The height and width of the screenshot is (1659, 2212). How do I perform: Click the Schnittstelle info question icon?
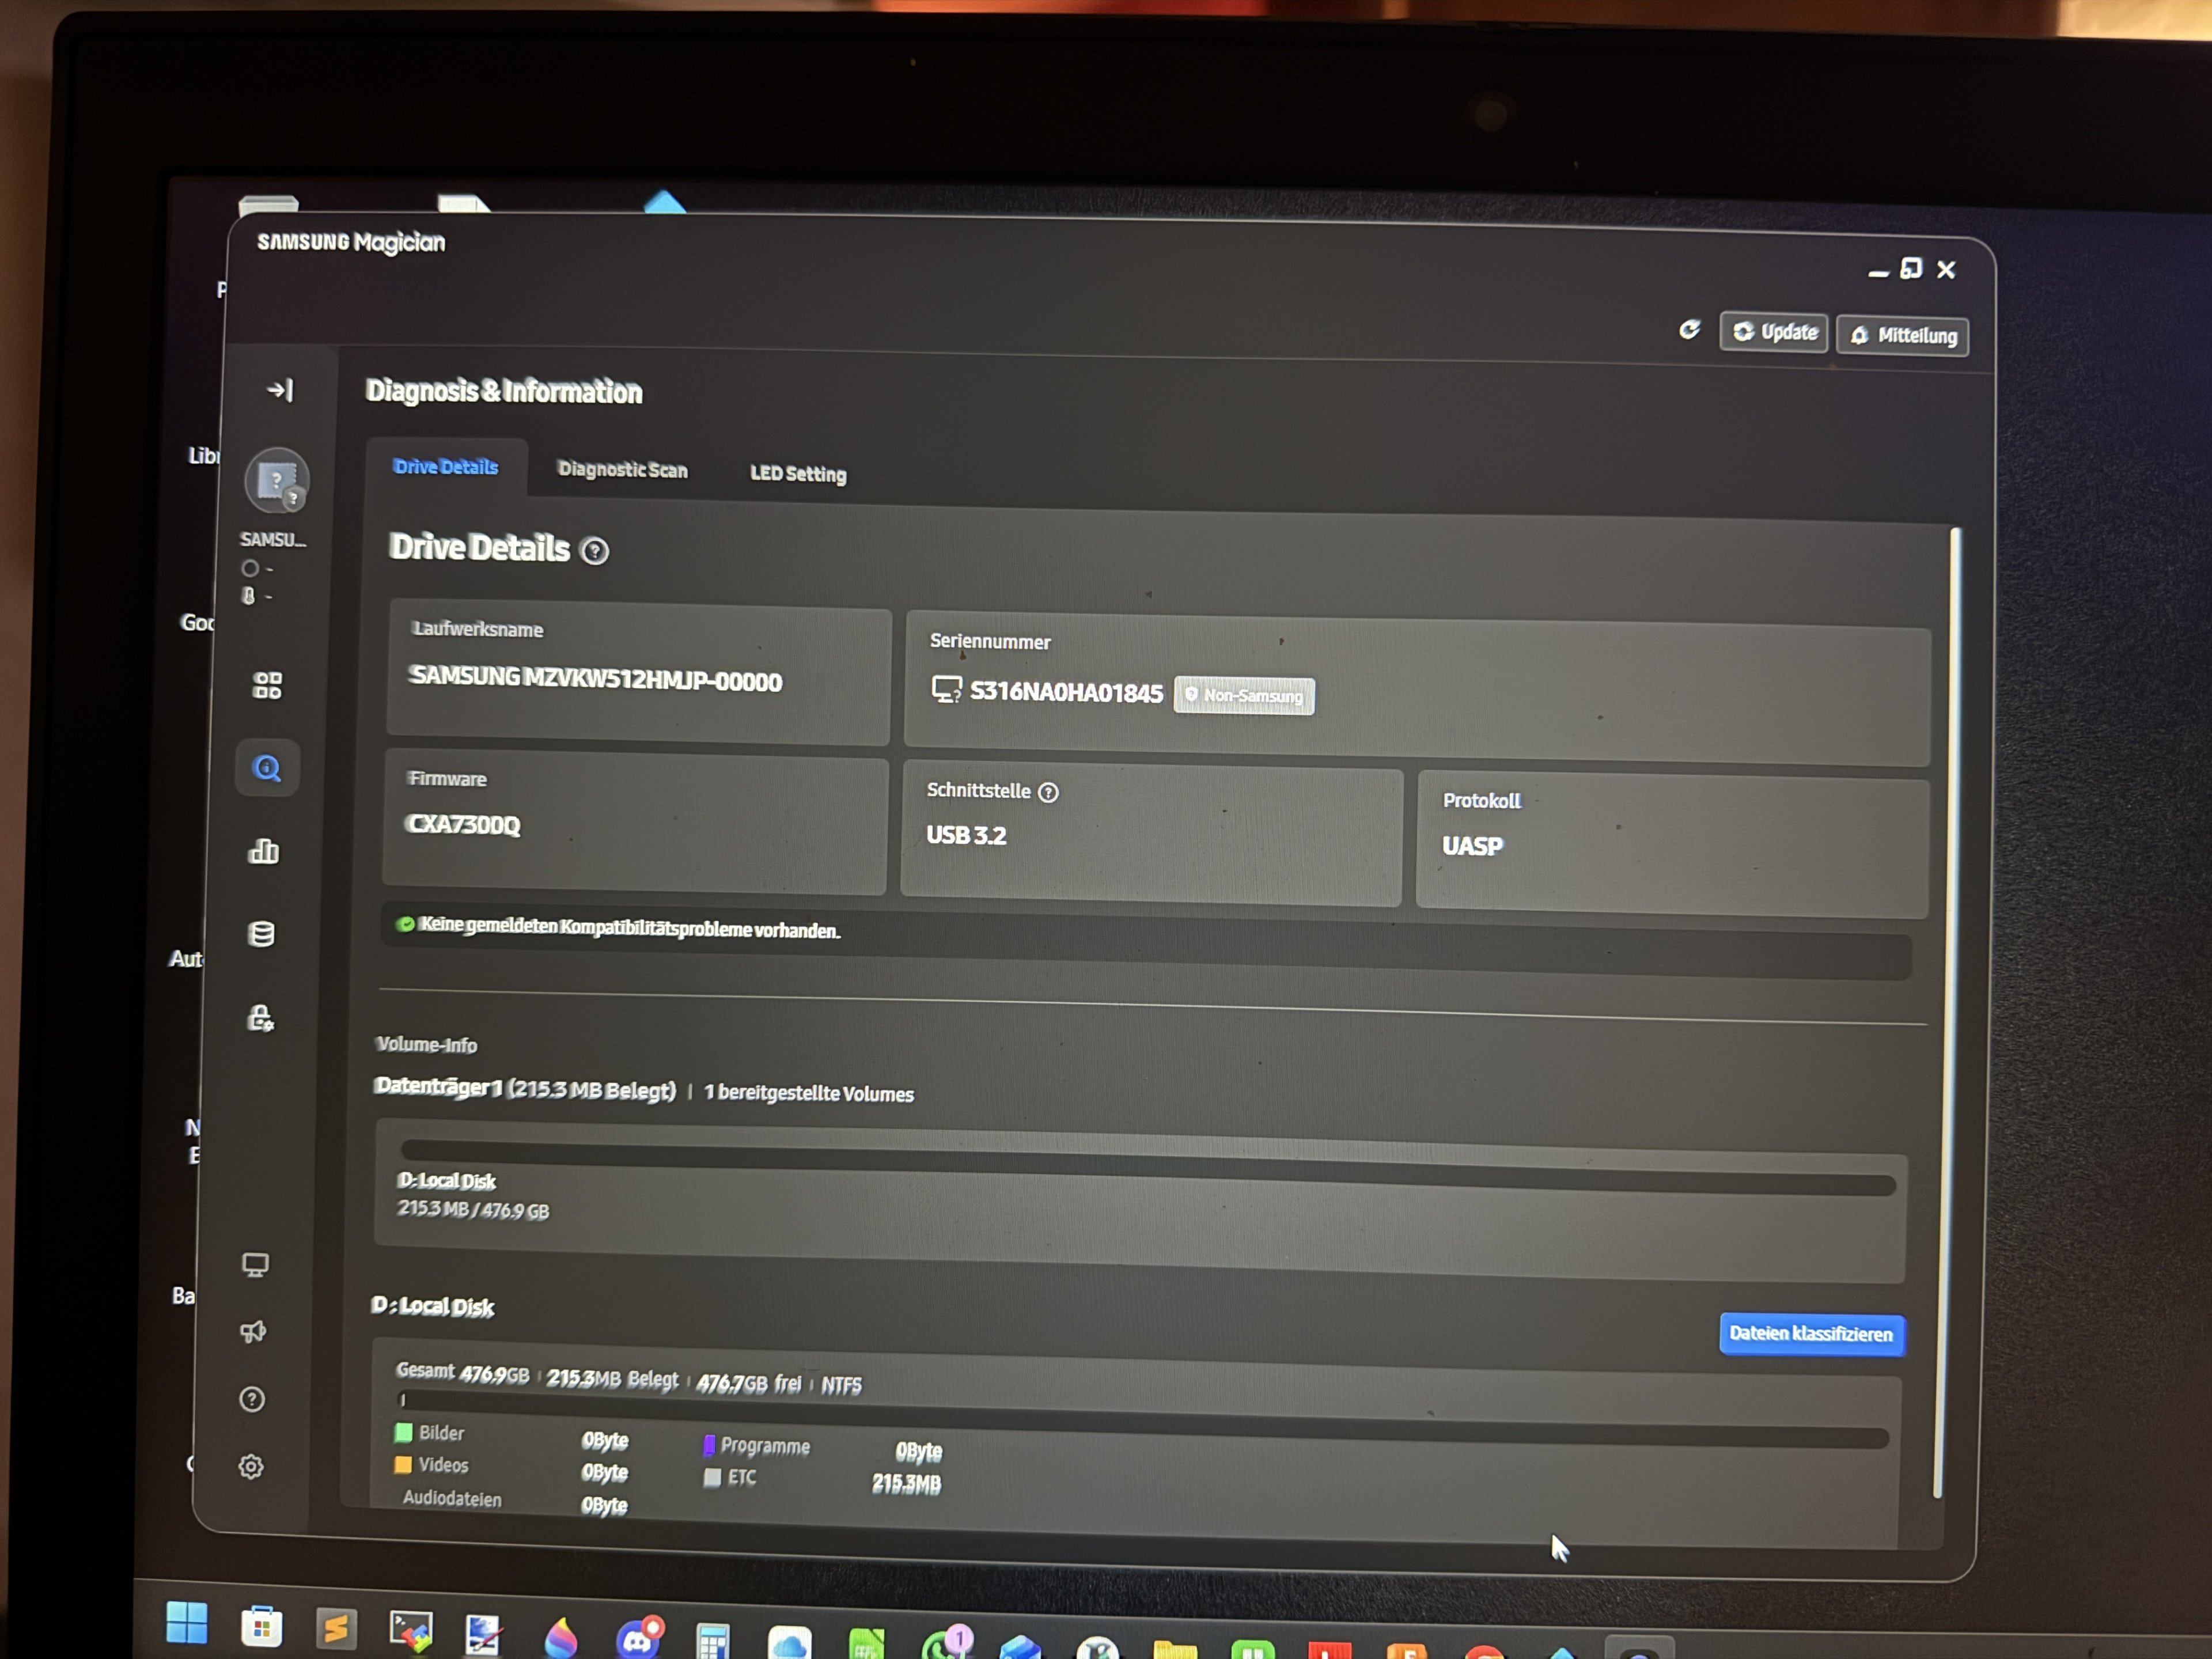[x=1048, y=793]
